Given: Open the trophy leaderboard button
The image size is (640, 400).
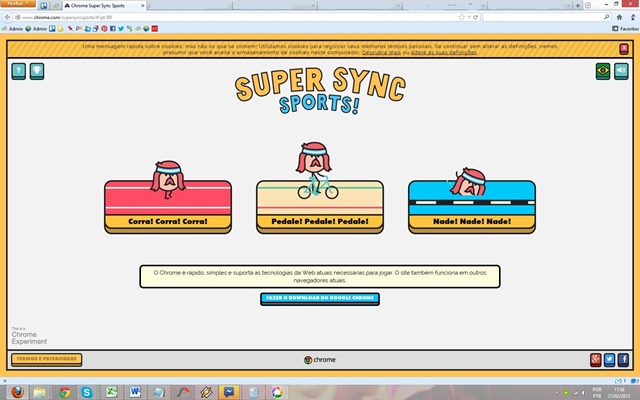Looking at the screenshot, I should point(37,71).
